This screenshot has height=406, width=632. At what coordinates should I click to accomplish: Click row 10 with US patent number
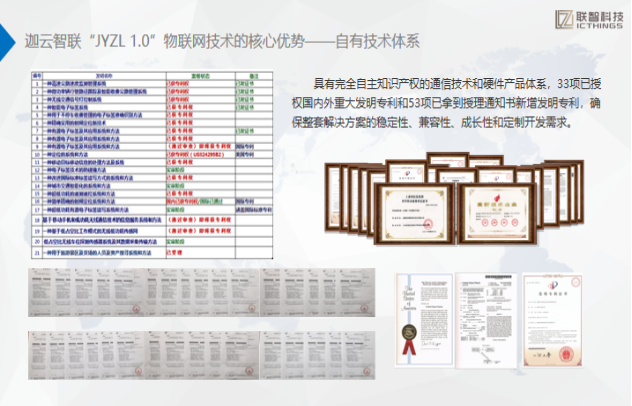pos(152,154)
